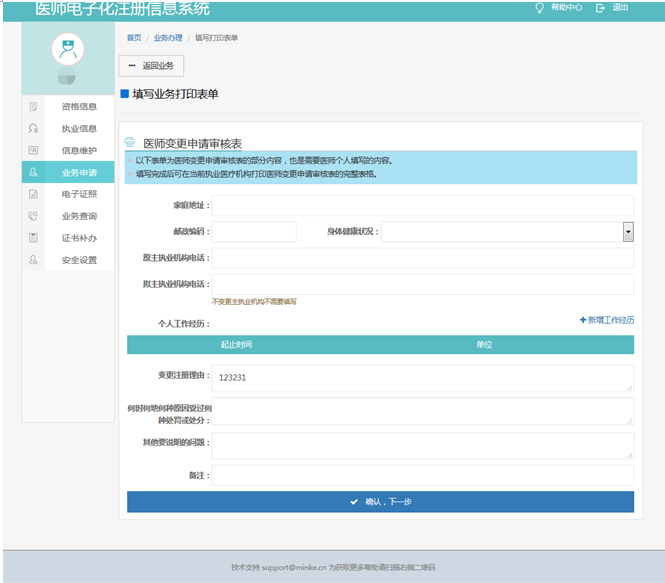The height and width of the screenshot is (583, 665).
Task: Submit with 确认，下一步 button
Action: pos(380,502)
